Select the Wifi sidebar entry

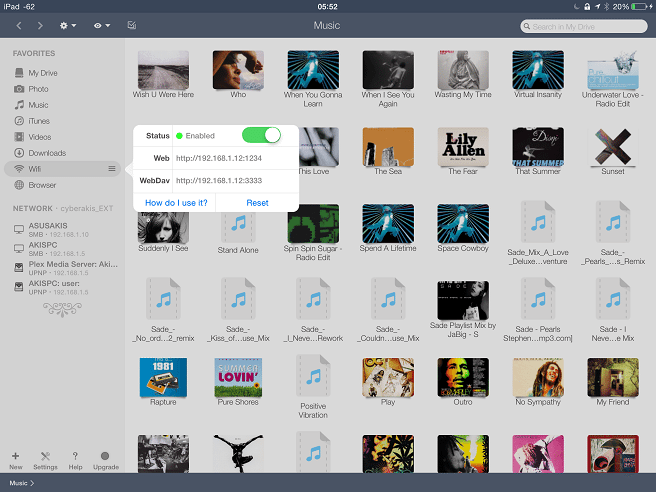click(x=62, y=169)
